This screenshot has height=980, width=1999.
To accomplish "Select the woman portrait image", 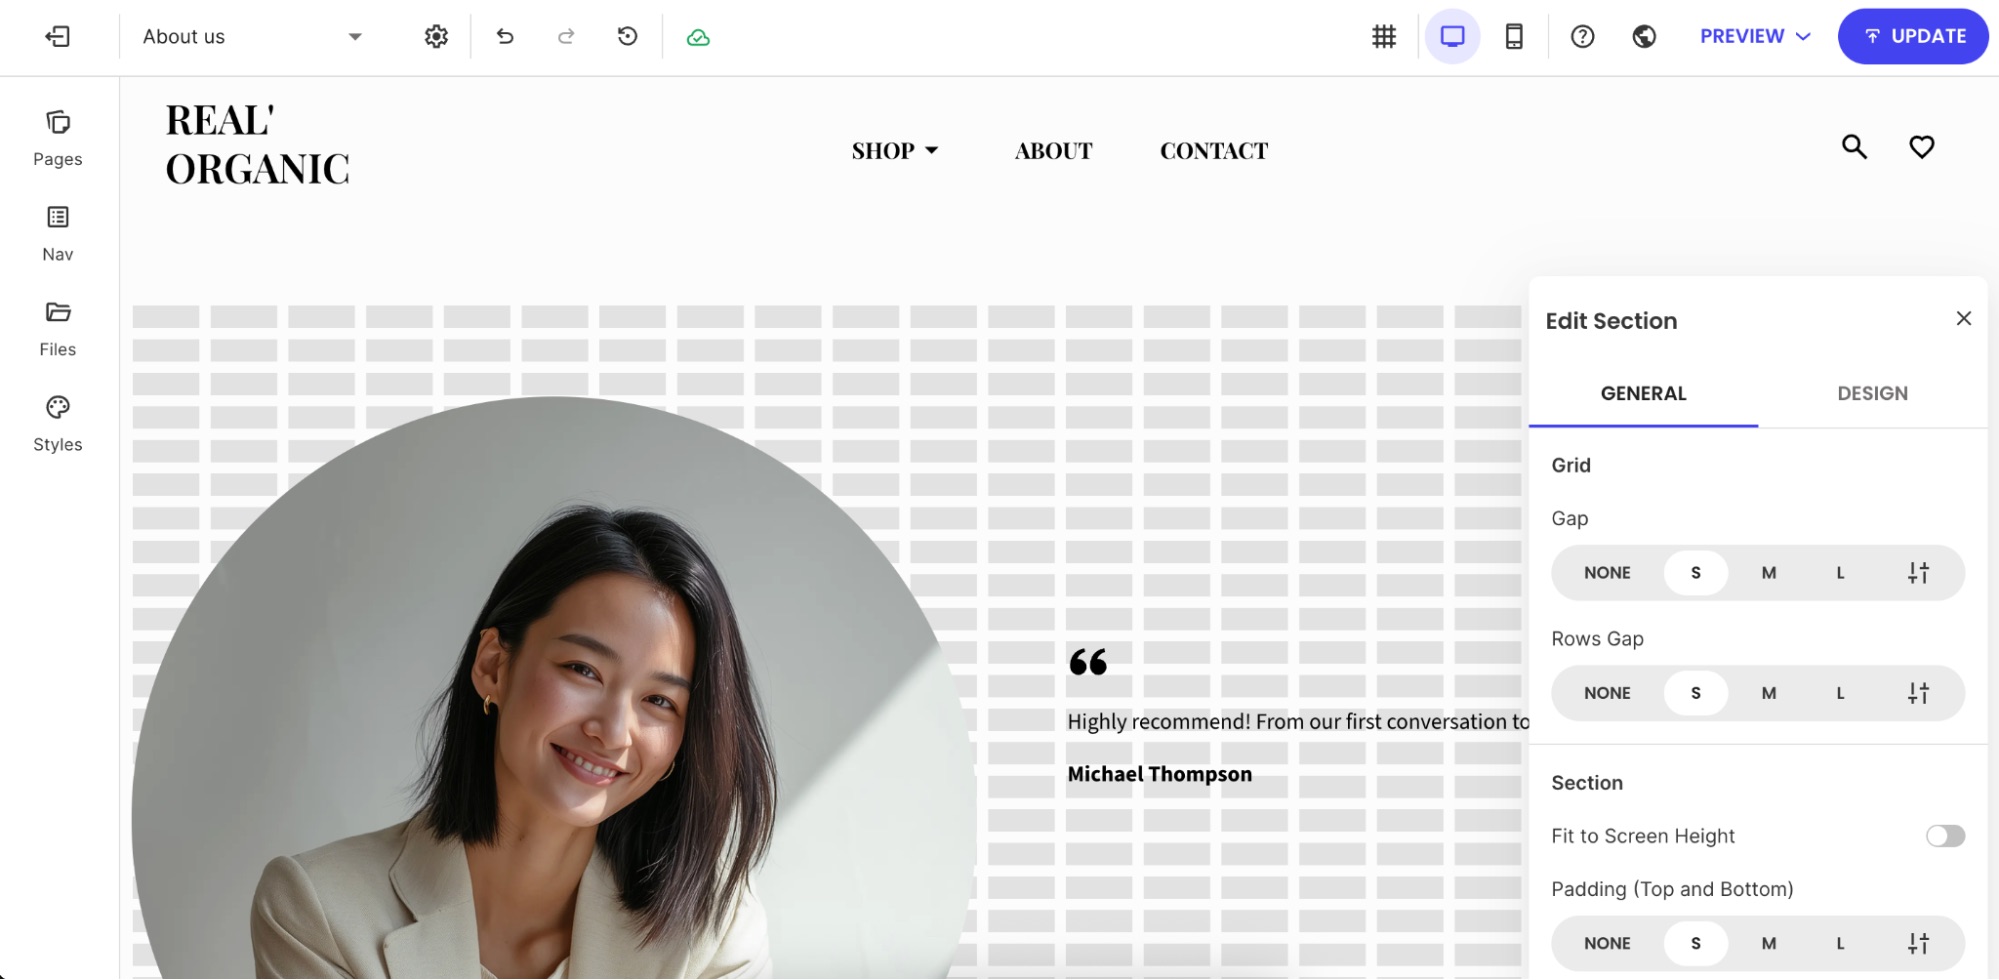I will 553,690.
